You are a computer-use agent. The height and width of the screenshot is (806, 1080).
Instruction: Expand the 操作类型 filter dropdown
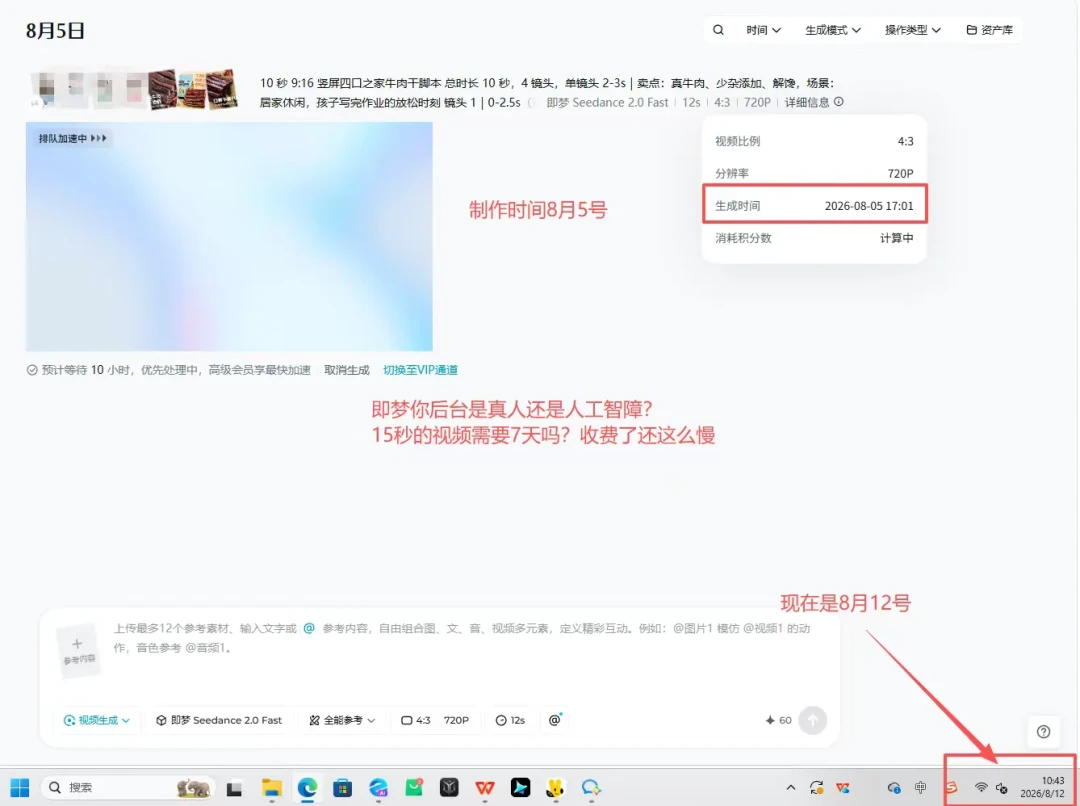[913, 30]
